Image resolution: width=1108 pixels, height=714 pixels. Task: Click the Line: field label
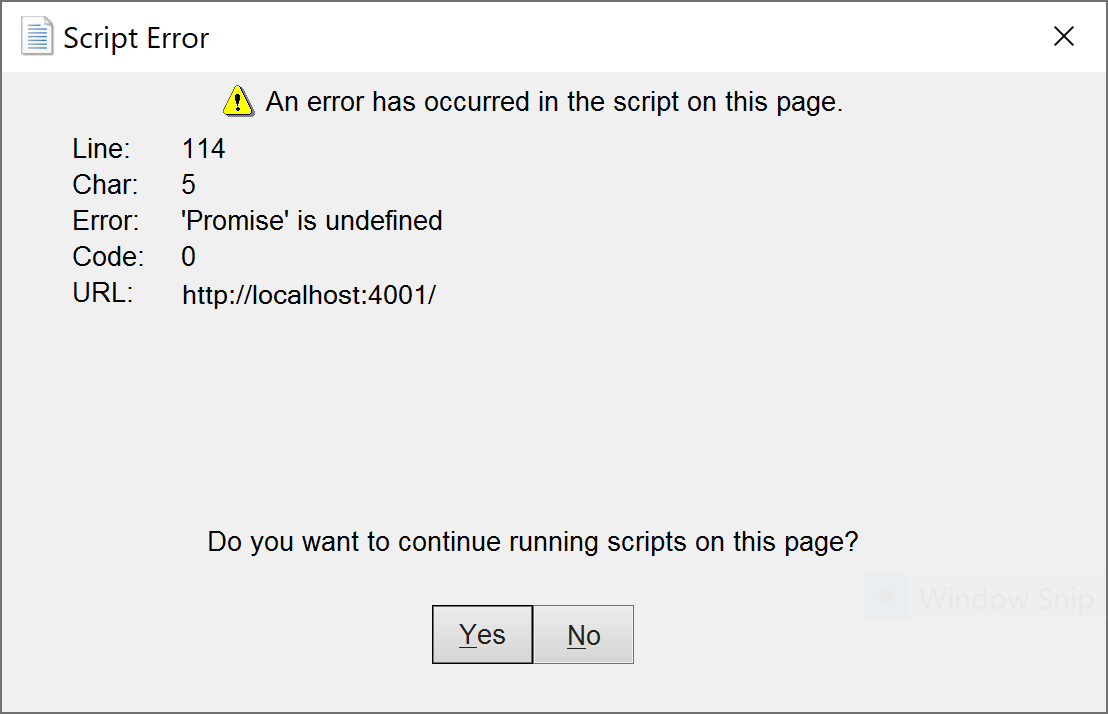tap(100, 148)
